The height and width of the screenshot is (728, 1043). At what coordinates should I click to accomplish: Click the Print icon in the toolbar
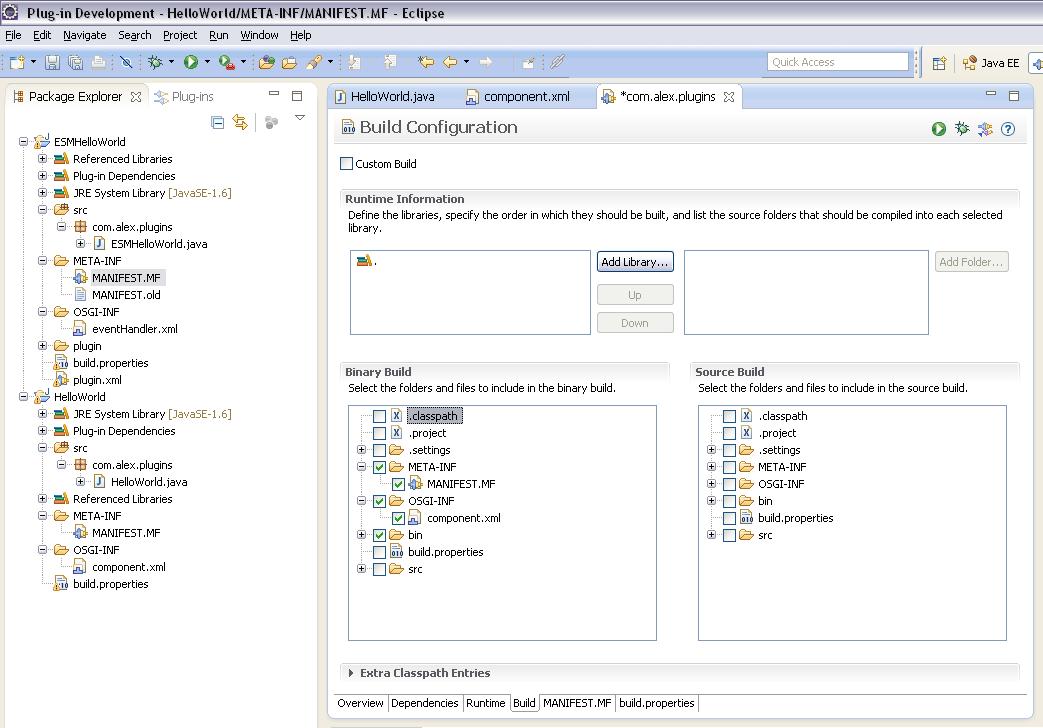[98, 63]
